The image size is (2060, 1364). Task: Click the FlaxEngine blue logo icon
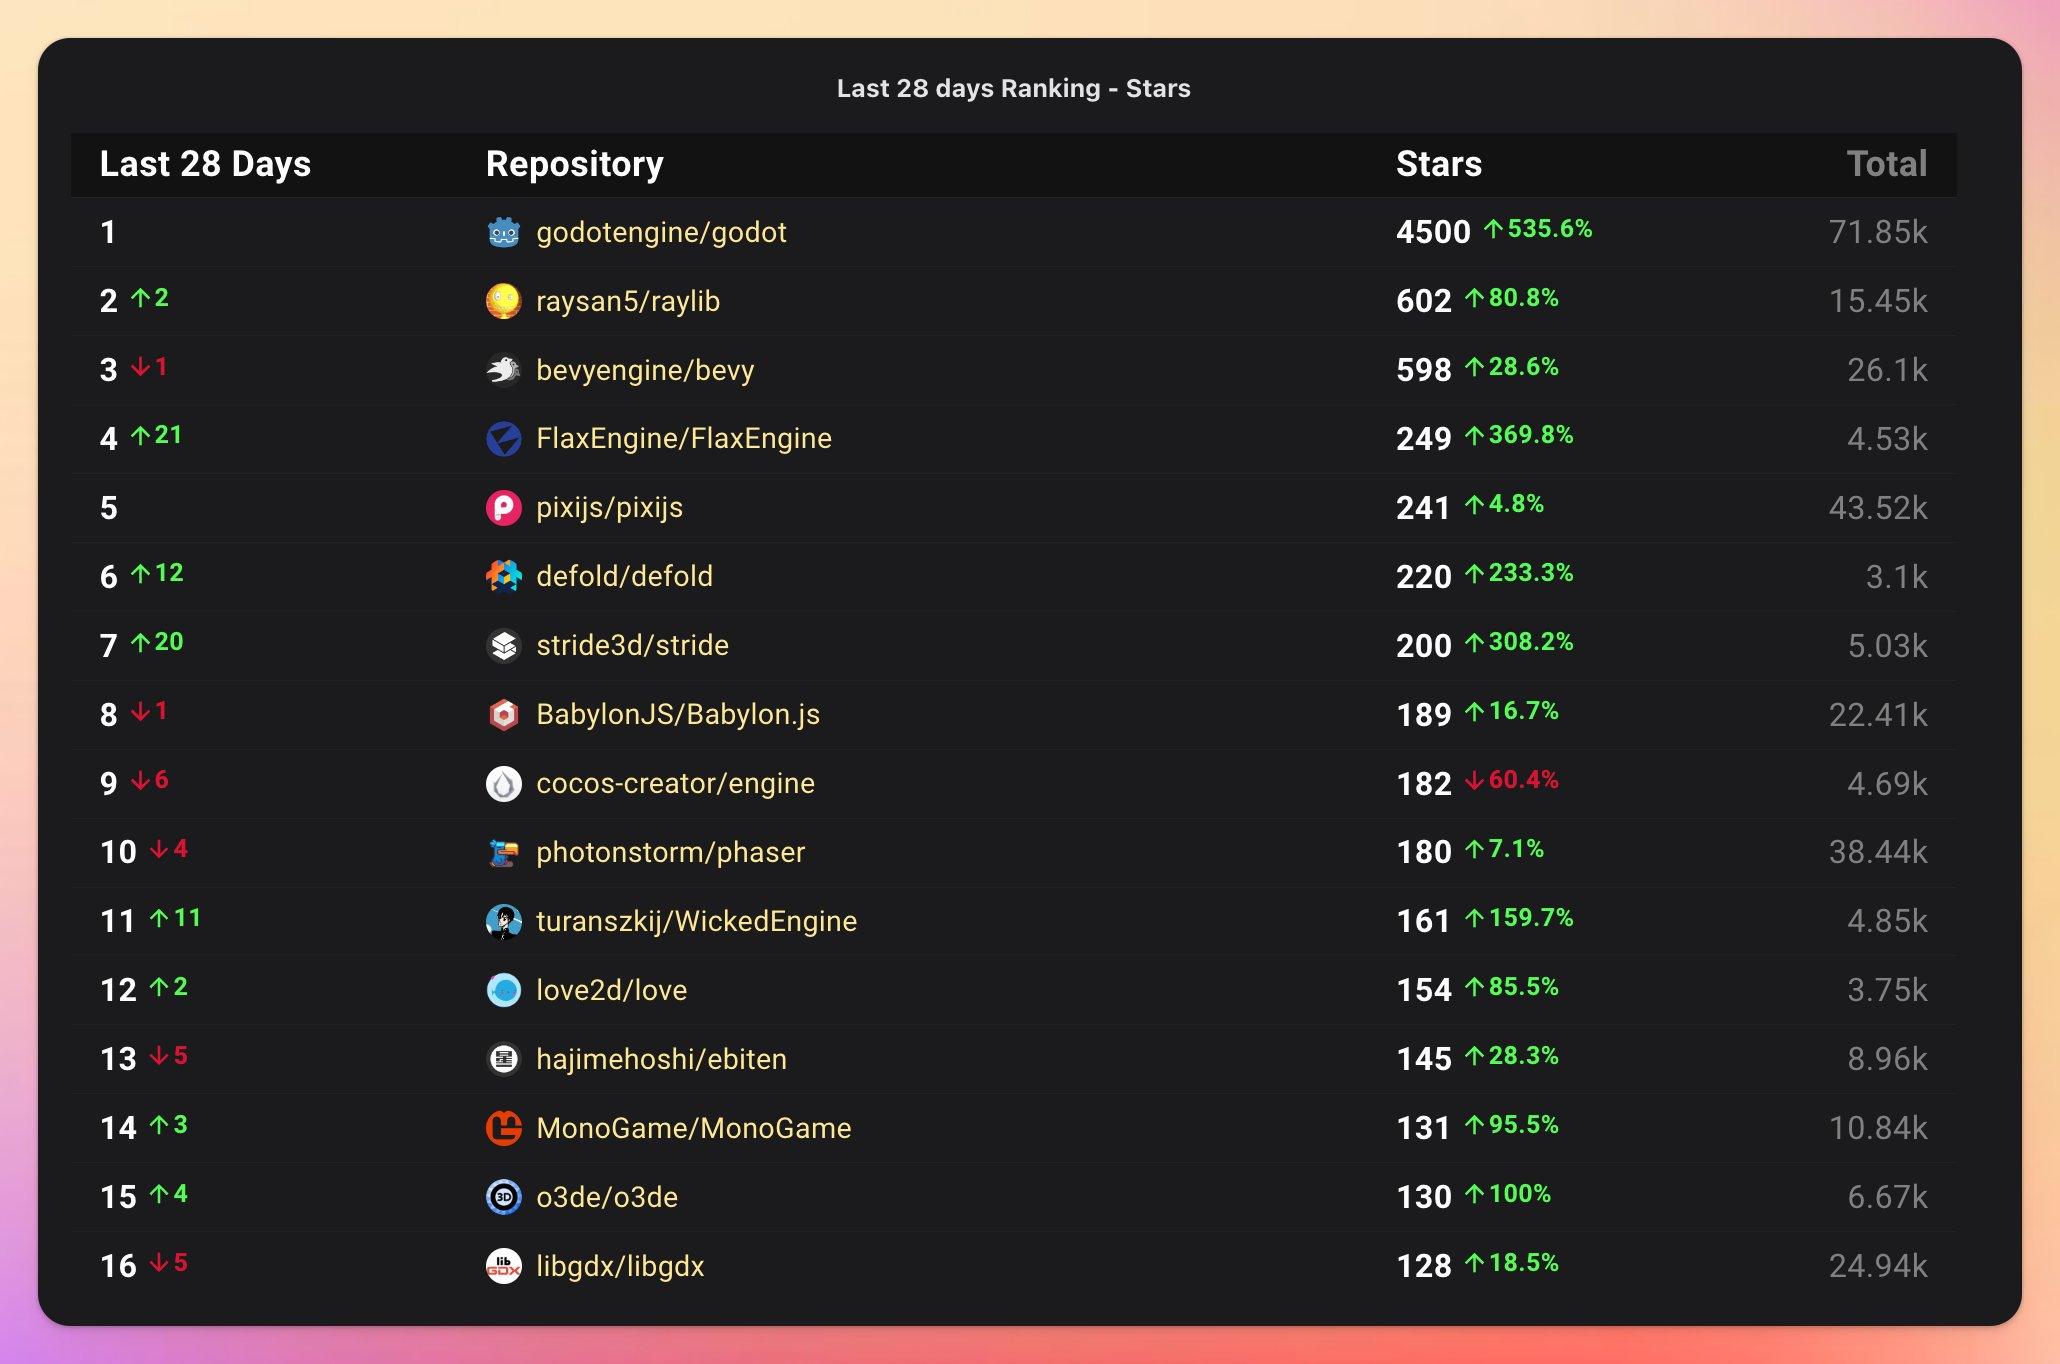tap(503, 438)
